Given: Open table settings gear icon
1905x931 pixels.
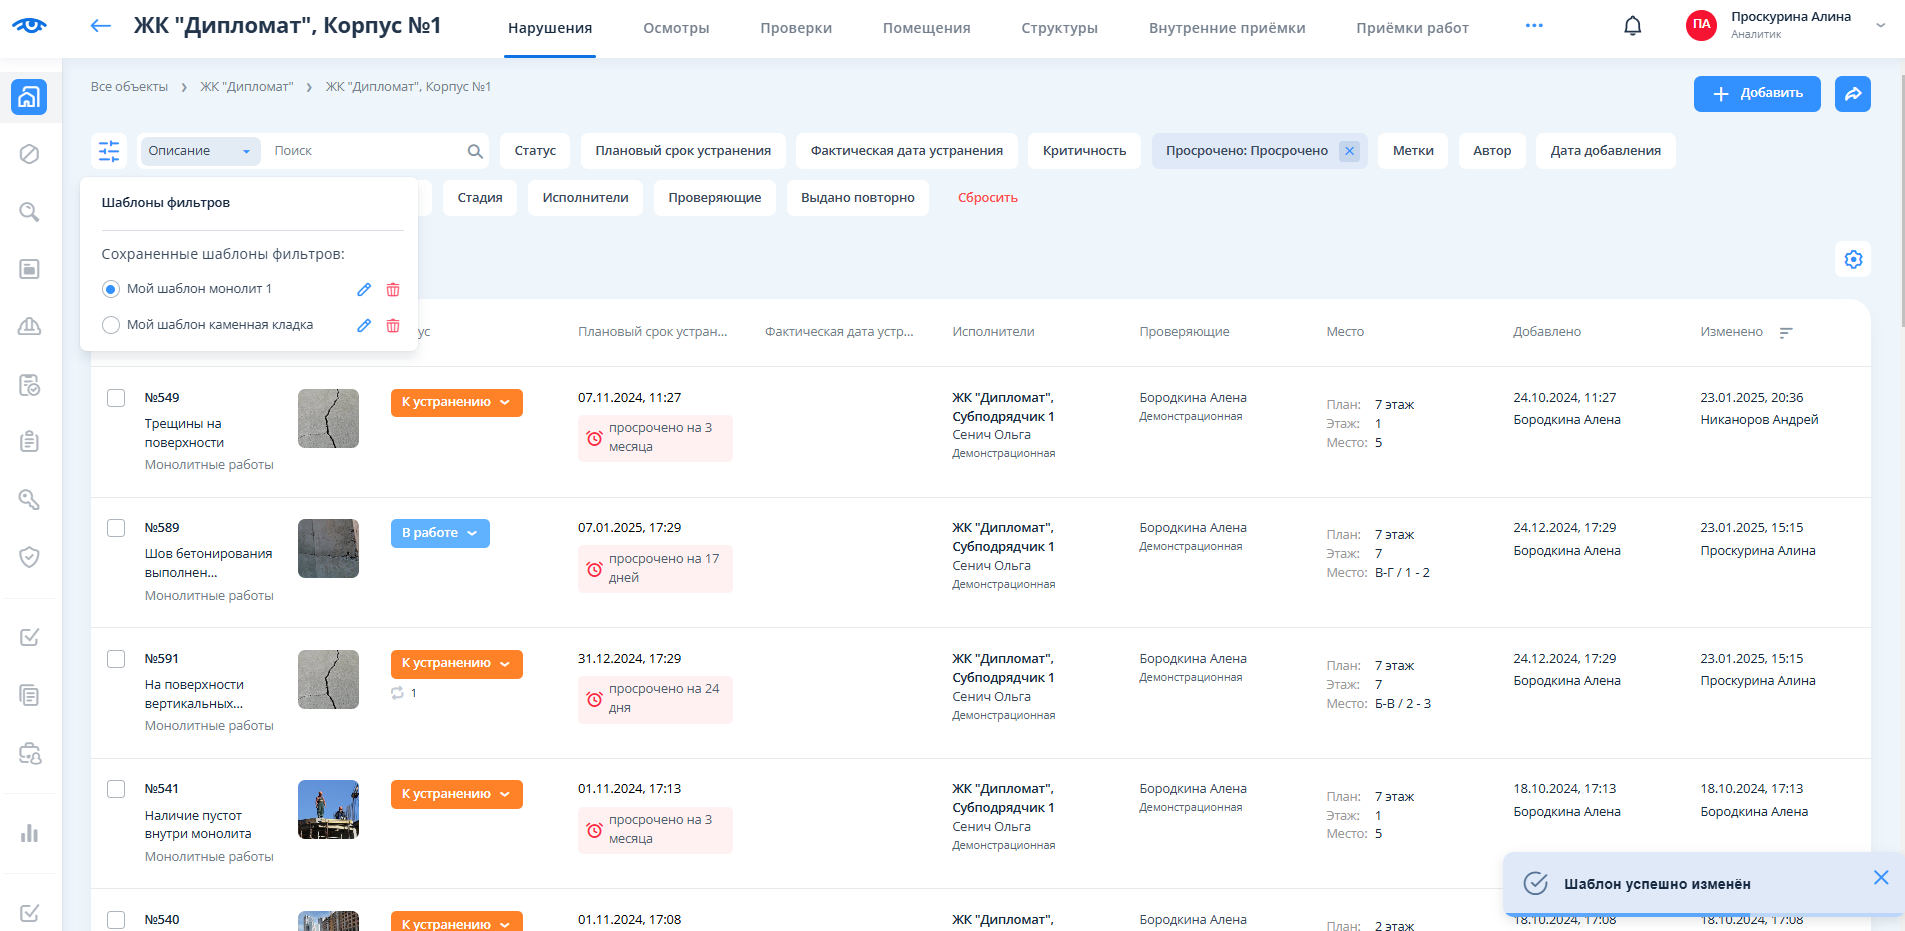Looking at the screenshot, I should tap(1853, 260).
